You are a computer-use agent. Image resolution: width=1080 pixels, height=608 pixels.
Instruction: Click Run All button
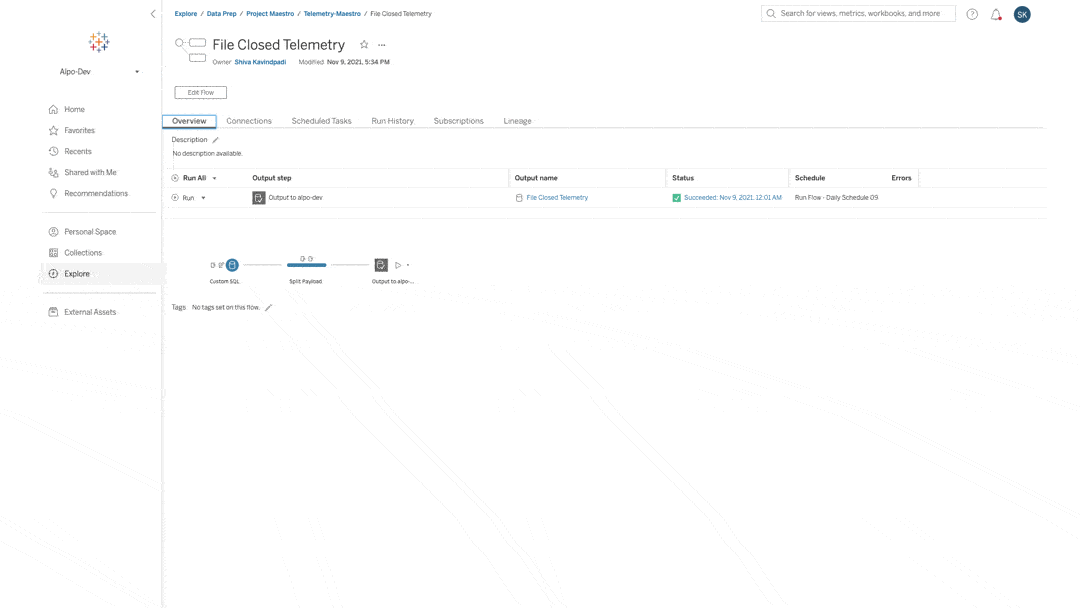(x=189, y=178)
